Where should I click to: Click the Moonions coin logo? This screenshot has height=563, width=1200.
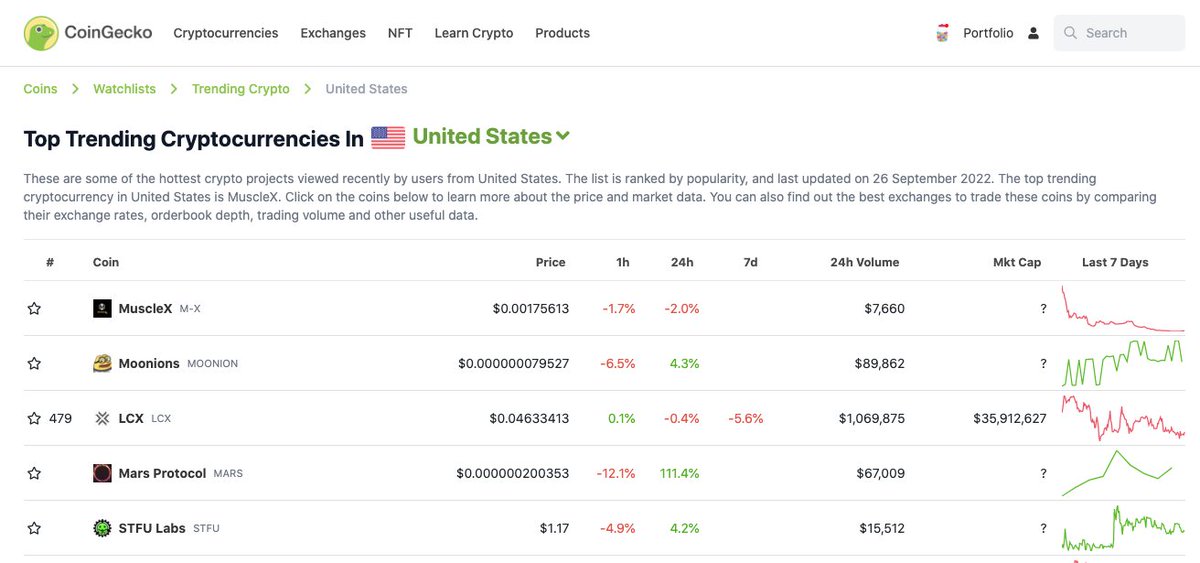point(102,363)
